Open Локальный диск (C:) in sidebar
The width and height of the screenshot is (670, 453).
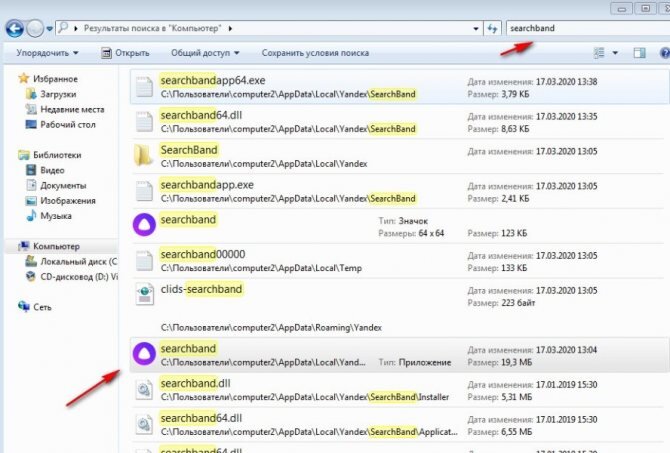click(79, 262)
